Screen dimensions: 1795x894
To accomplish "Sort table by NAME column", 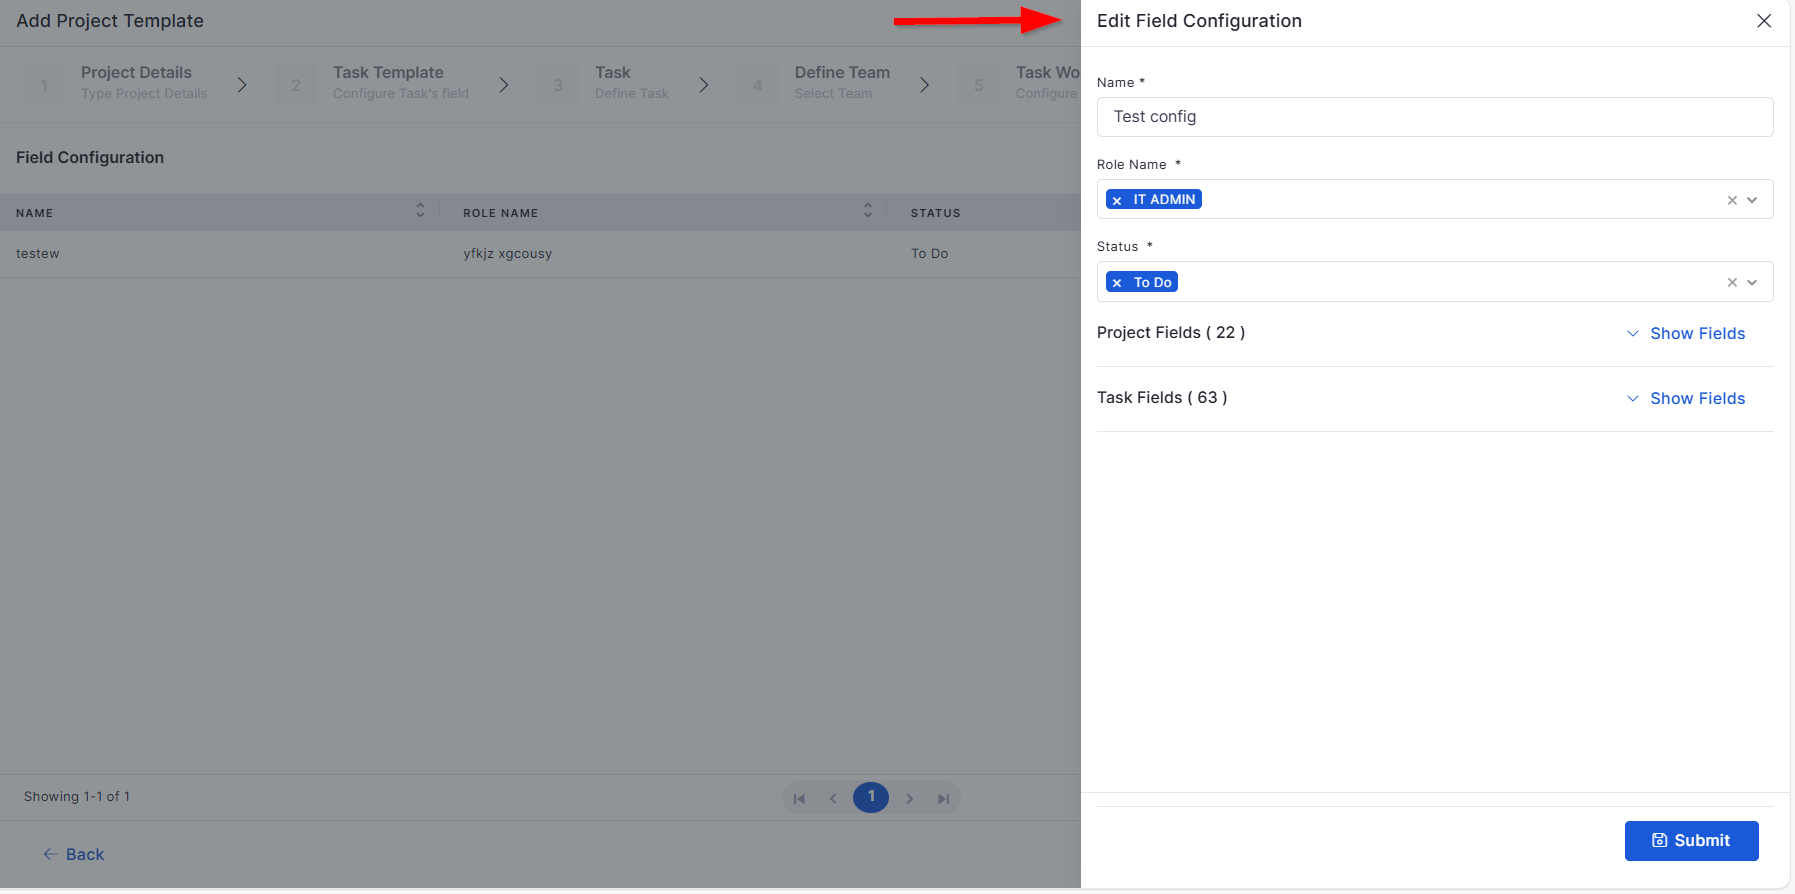I will tap(420, 210).
